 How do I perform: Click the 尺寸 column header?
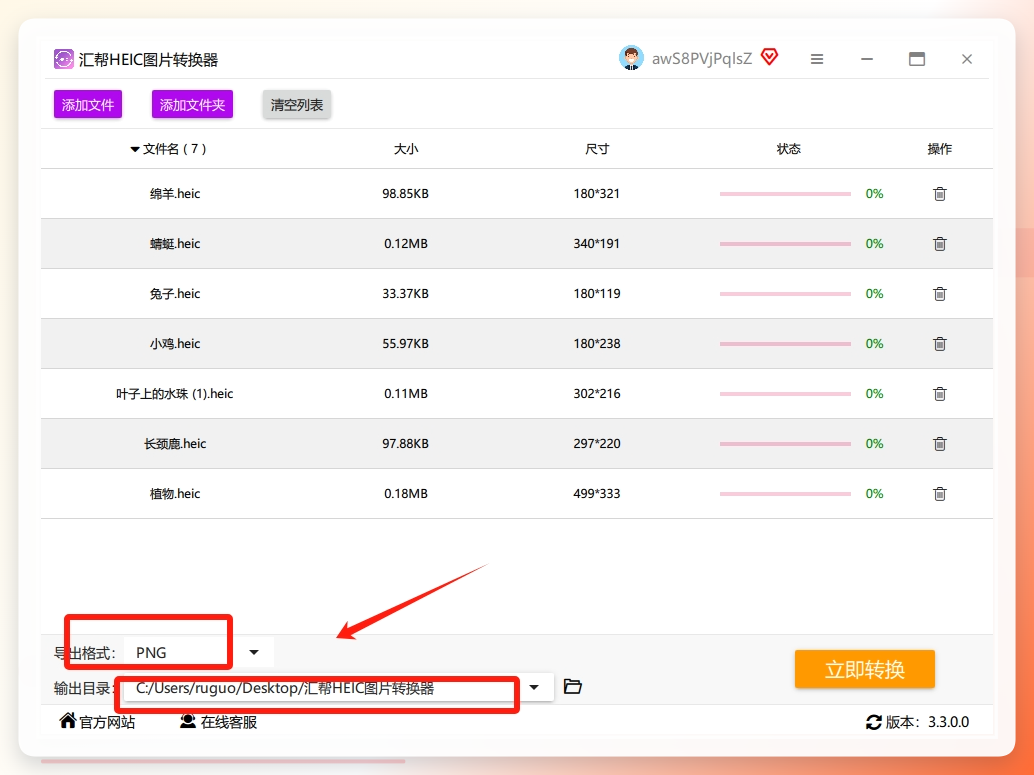[x=597, y=149]
